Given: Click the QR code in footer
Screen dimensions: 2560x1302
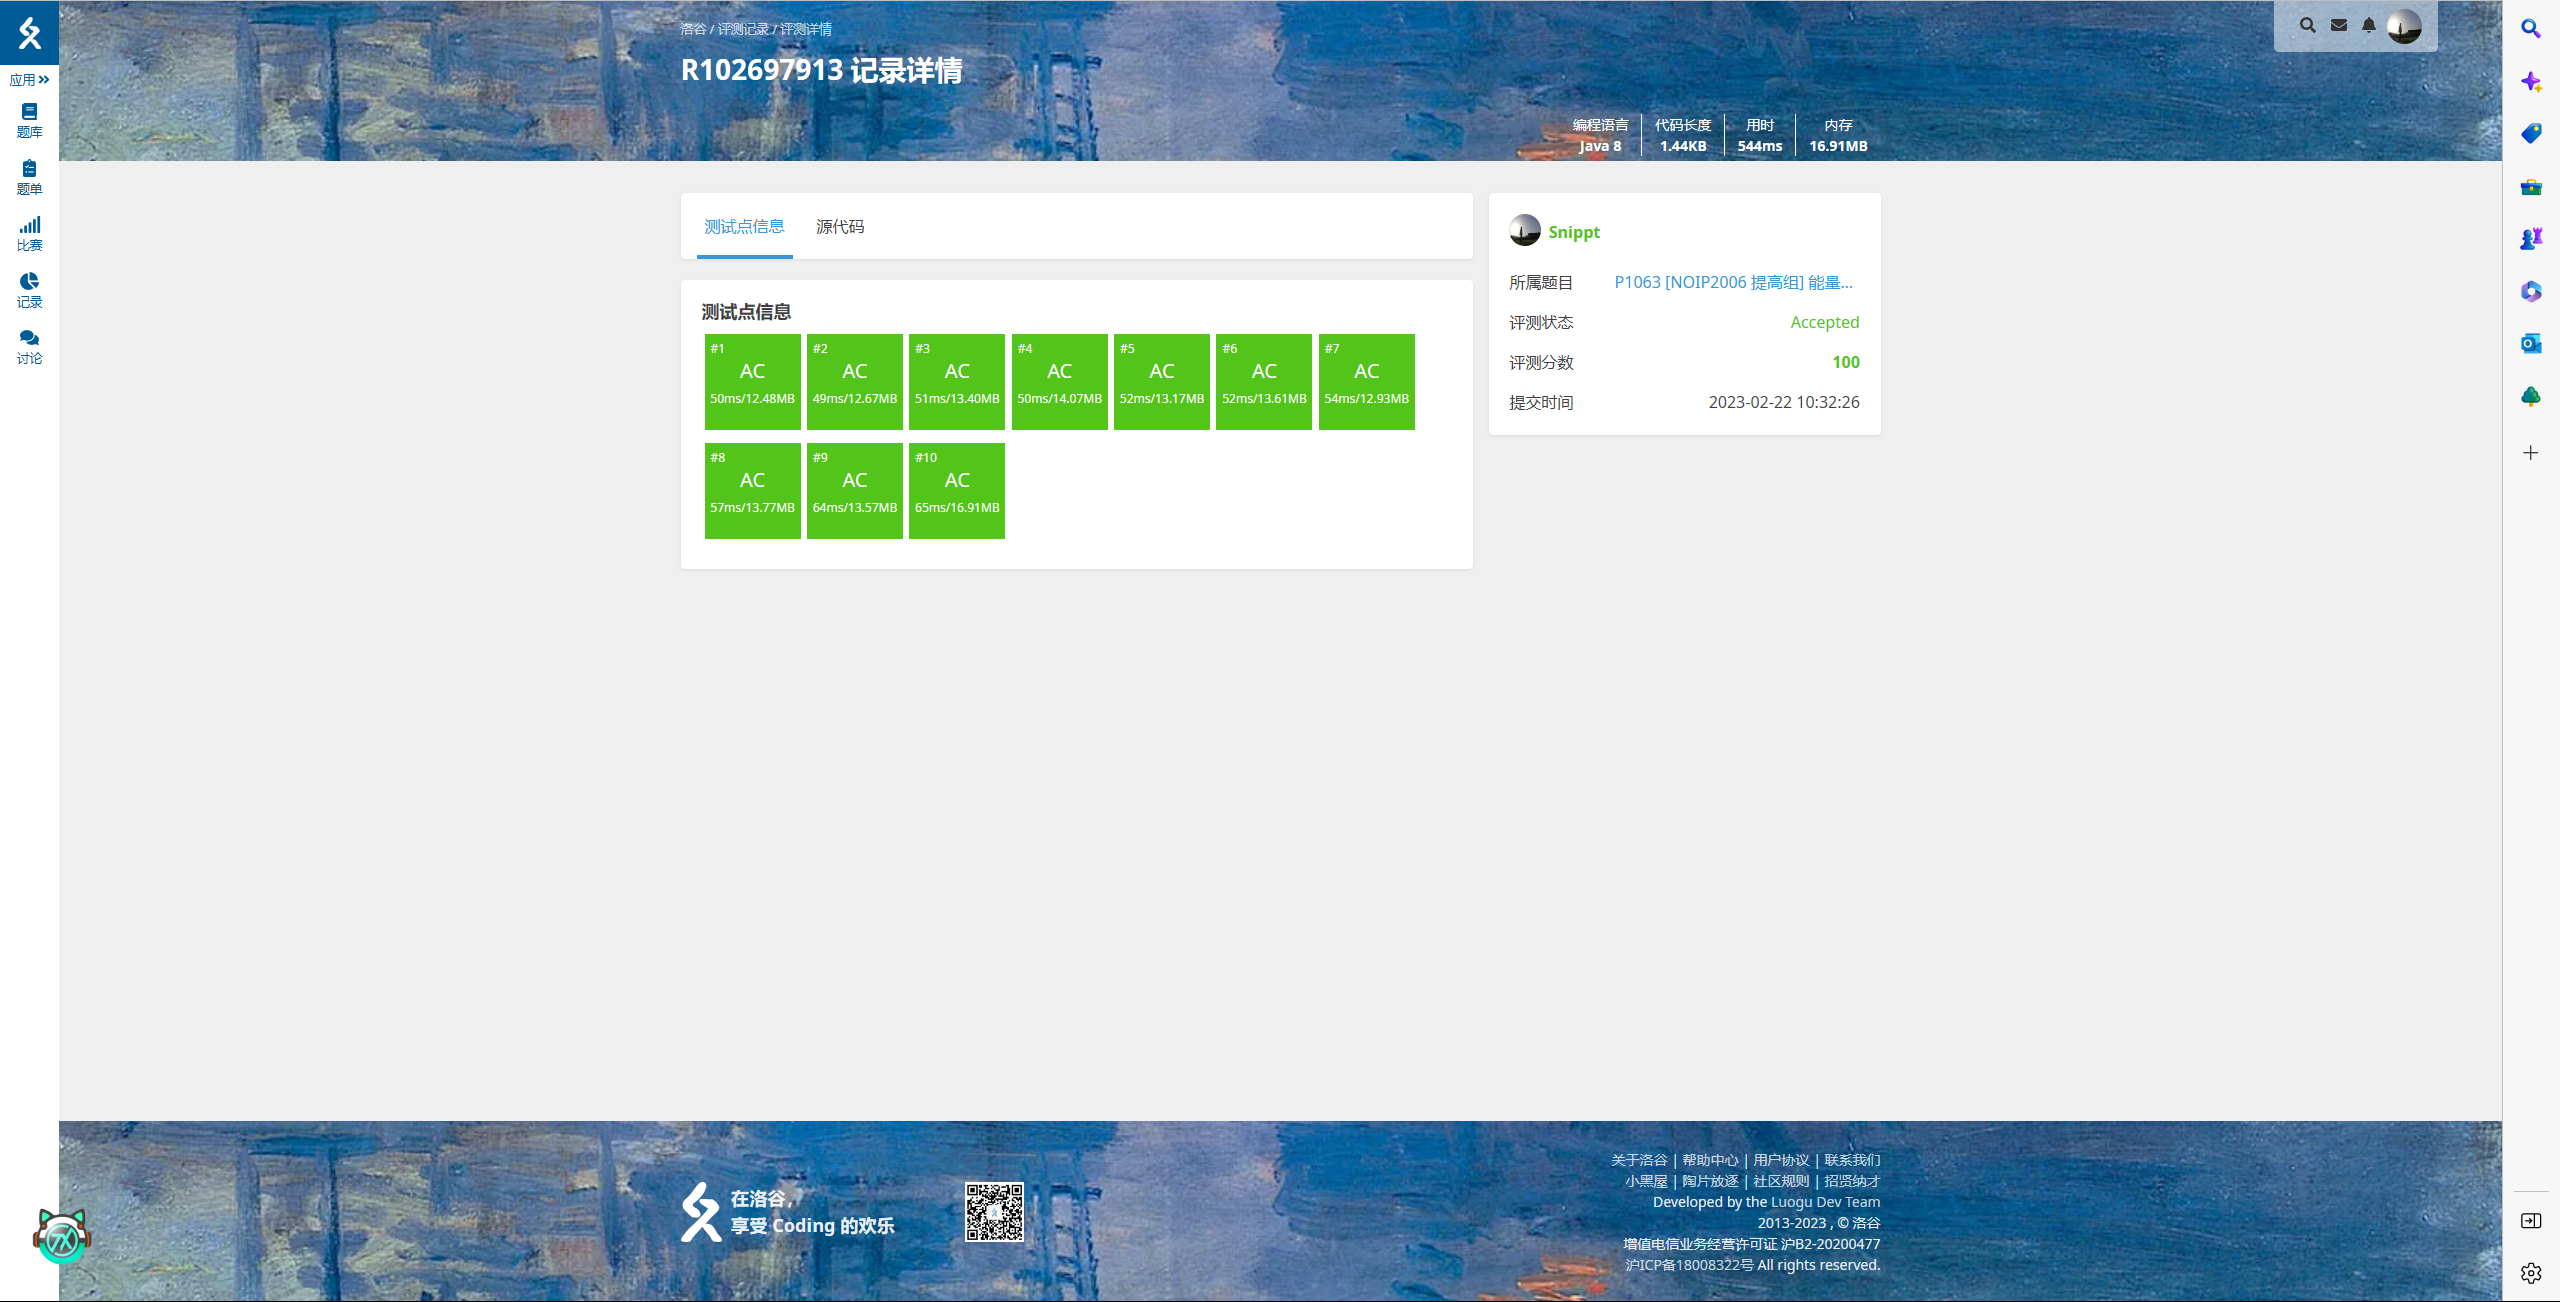Looking at the screenshot, I should tap(994, 1212).
